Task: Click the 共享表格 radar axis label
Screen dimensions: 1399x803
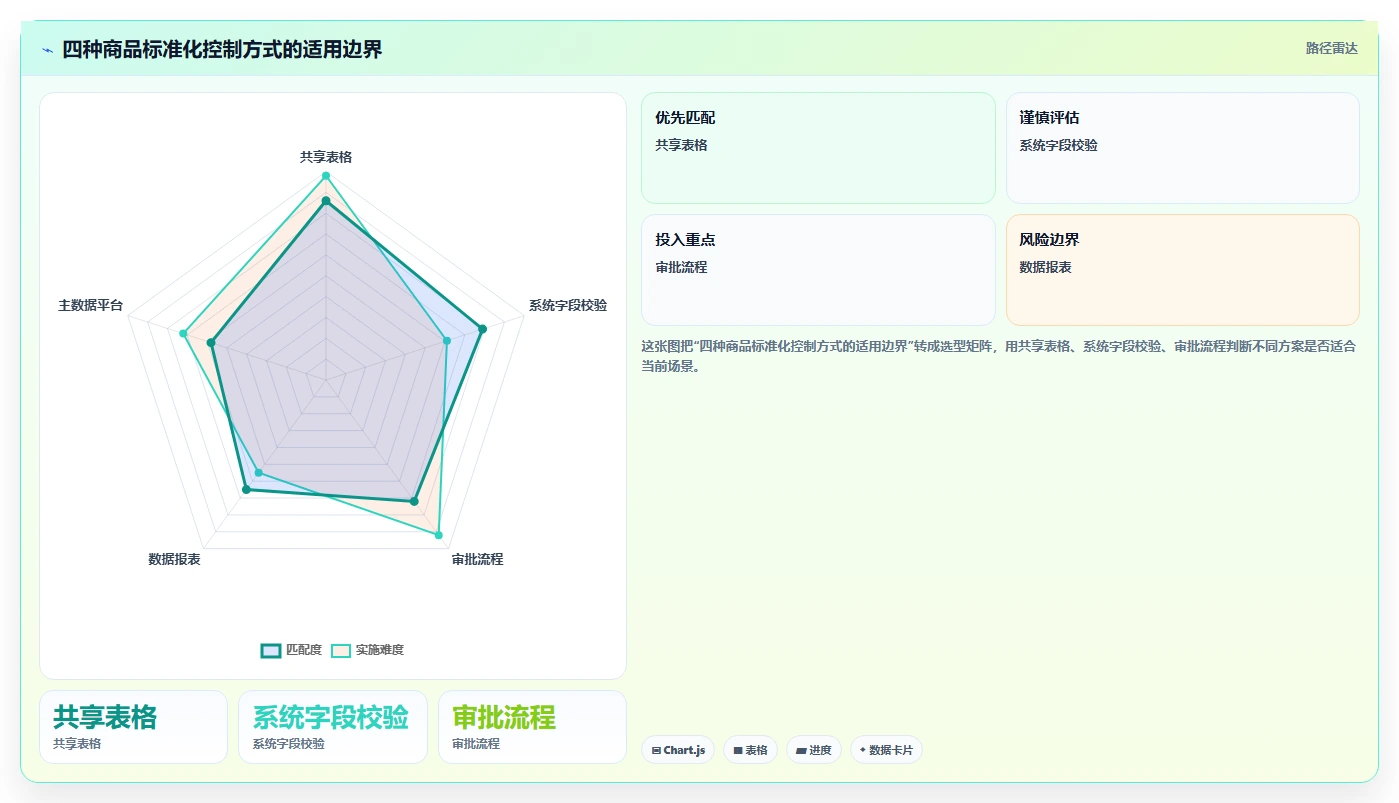Action: (326, 157)
